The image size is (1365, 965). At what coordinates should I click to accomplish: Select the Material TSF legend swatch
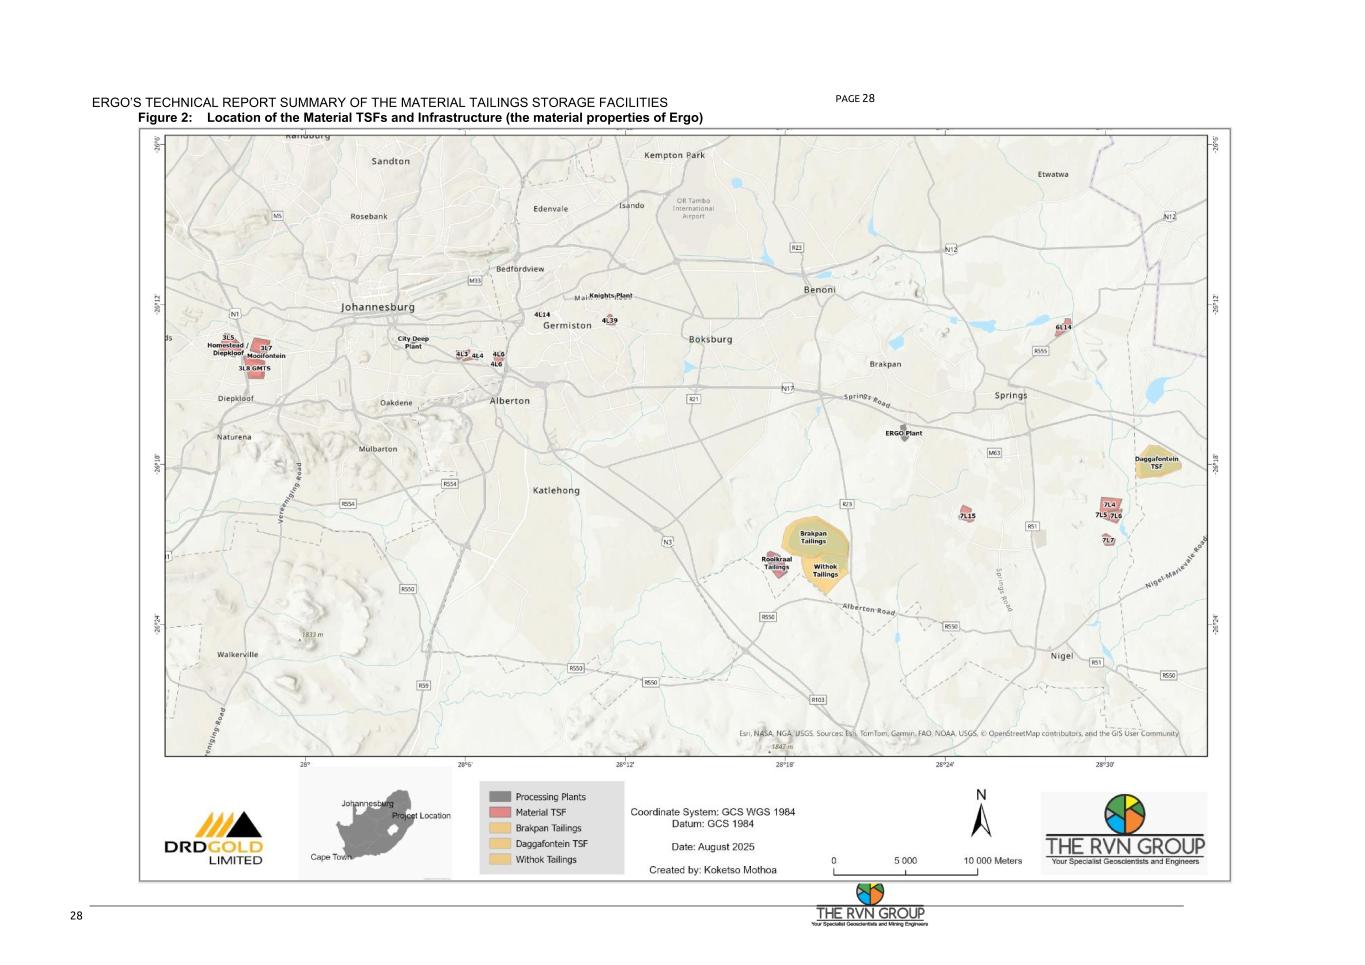click(499, 812)
